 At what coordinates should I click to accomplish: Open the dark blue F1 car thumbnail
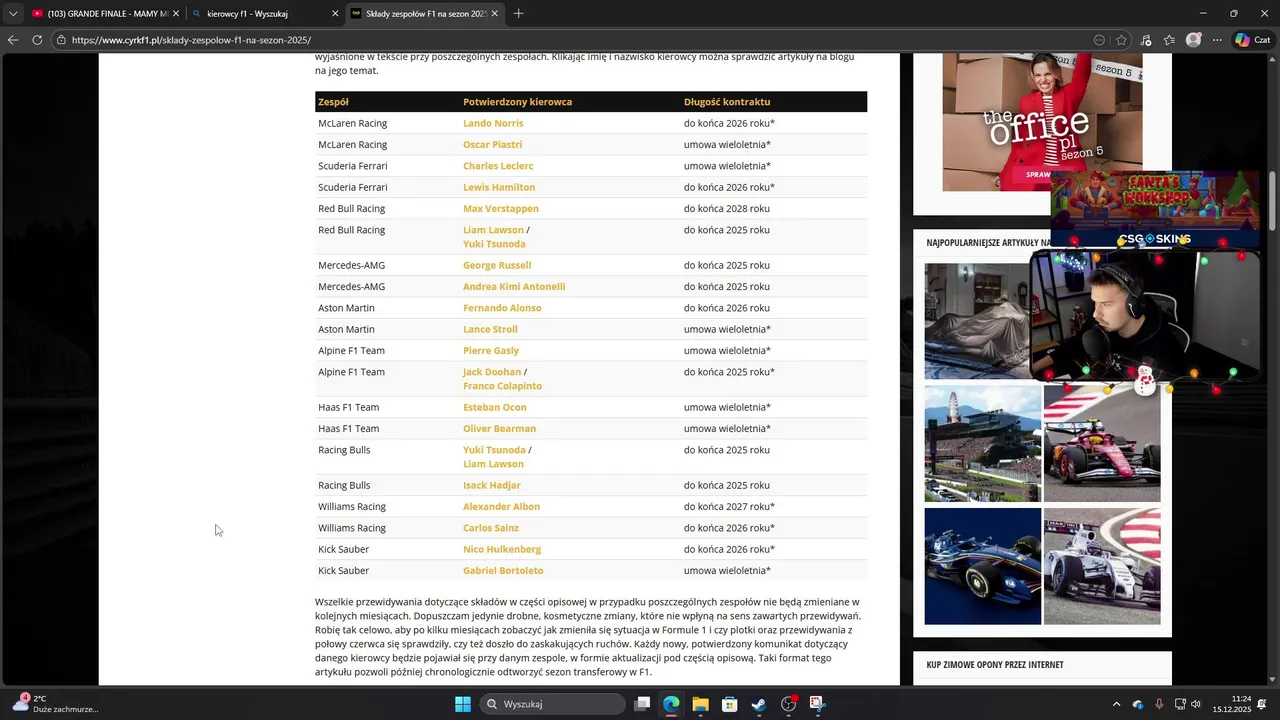[x=982, y=566]
